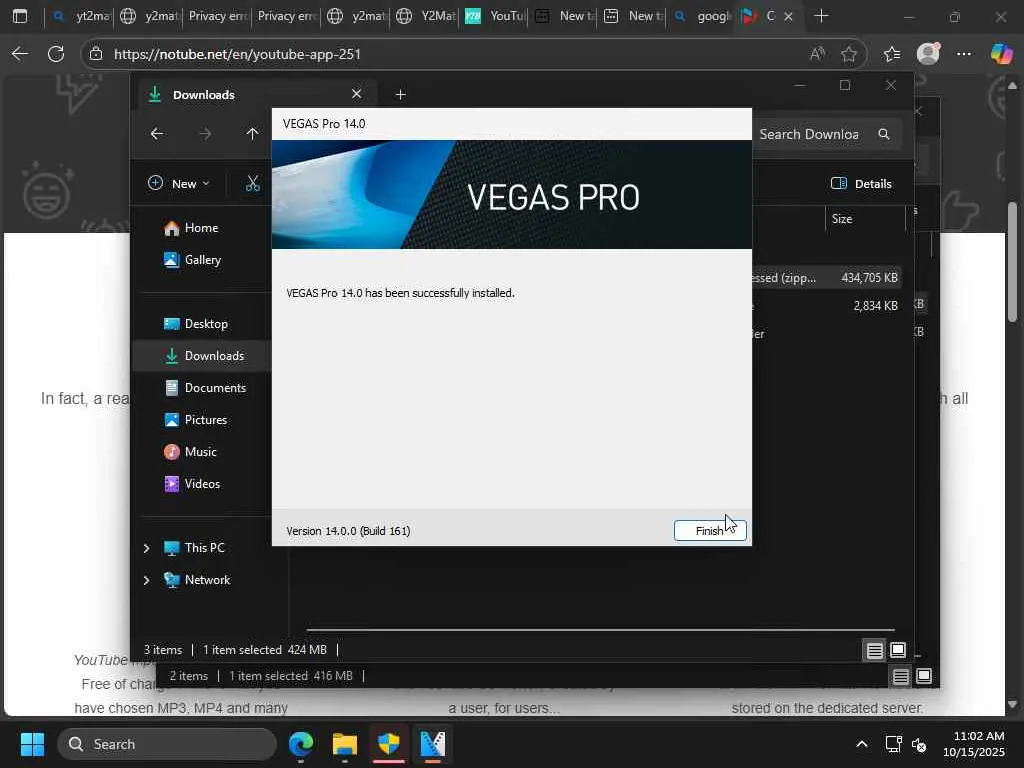Show hidden system tray icons

tap(862, 744)
